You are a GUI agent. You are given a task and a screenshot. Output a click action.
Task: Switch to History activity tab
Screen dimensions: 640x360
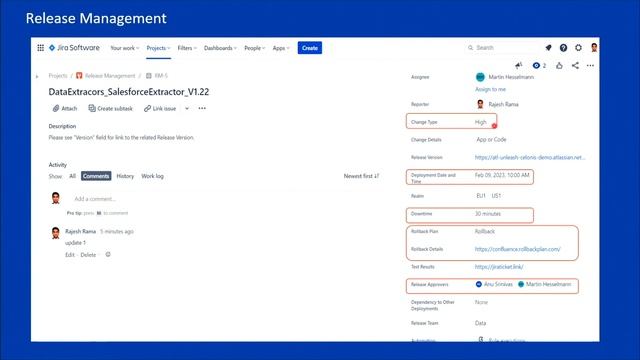(125, 176)
